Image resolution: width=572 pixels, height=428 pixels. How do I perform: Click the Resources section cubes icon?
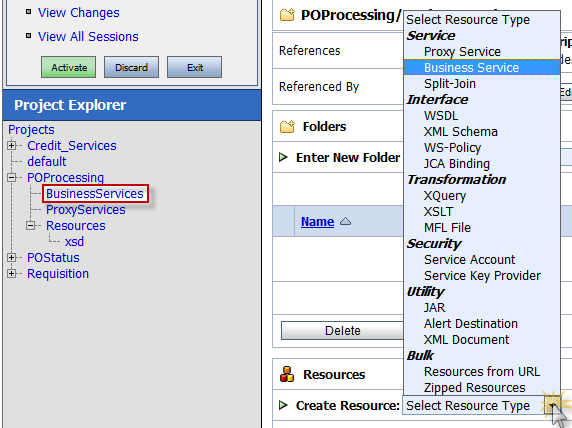(287, 374)
